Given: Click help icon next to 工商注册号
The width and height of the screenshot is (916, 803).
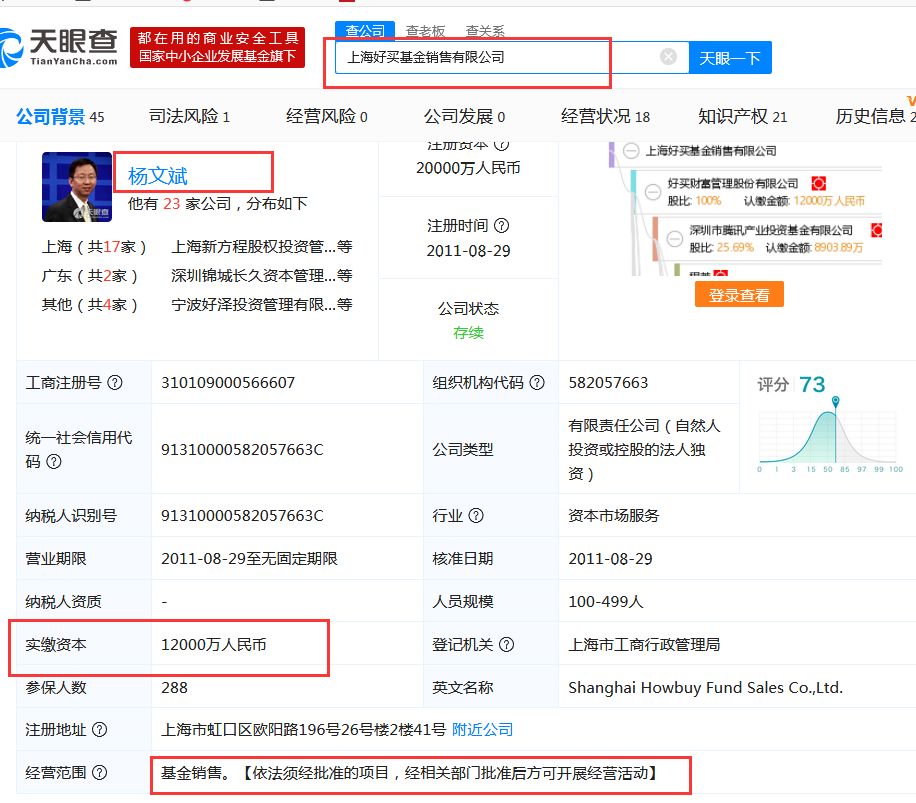Looking at the screenshot, I should (x=115, y=383).
